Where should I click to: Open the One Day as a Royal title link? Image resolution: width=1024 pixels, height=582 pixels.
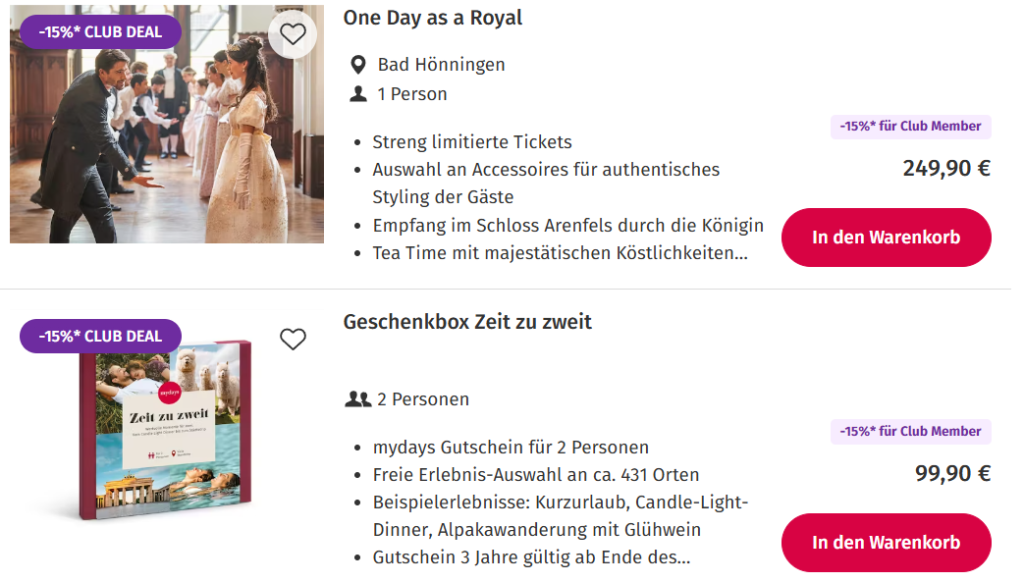tap(432, 18)
